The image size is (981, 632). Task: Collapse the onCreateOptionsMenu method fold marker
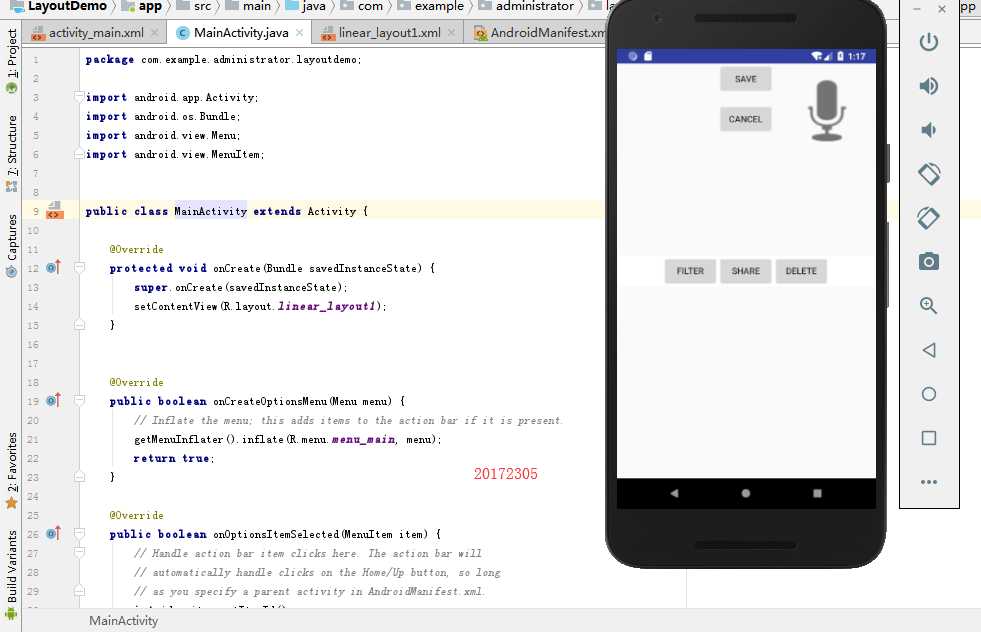[79, 400]
